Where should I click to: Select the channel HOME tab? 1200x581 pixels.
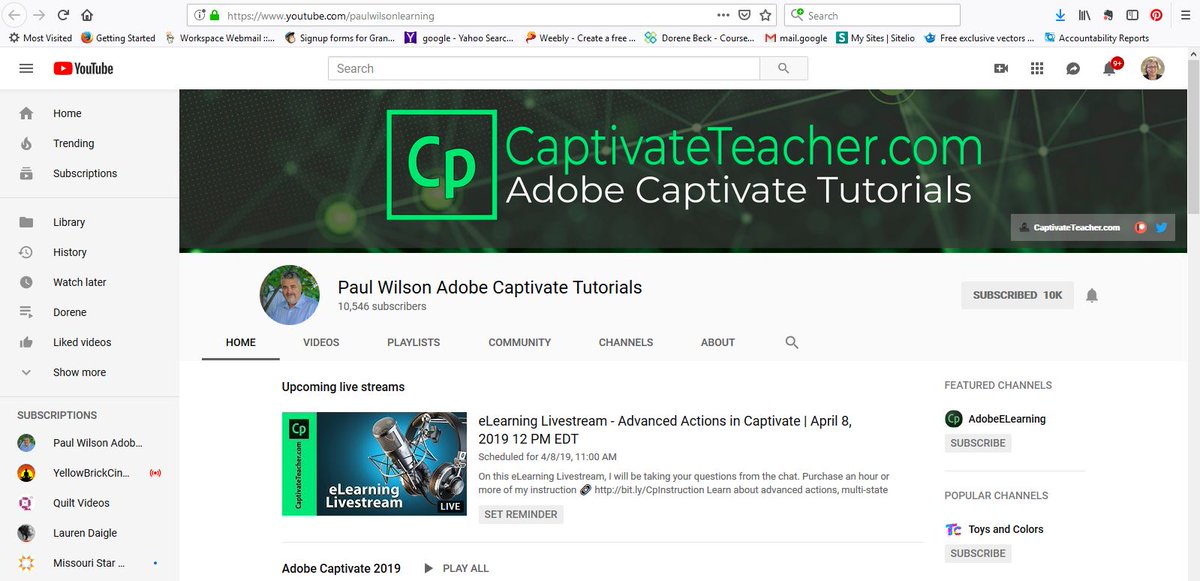click(240, 342)
